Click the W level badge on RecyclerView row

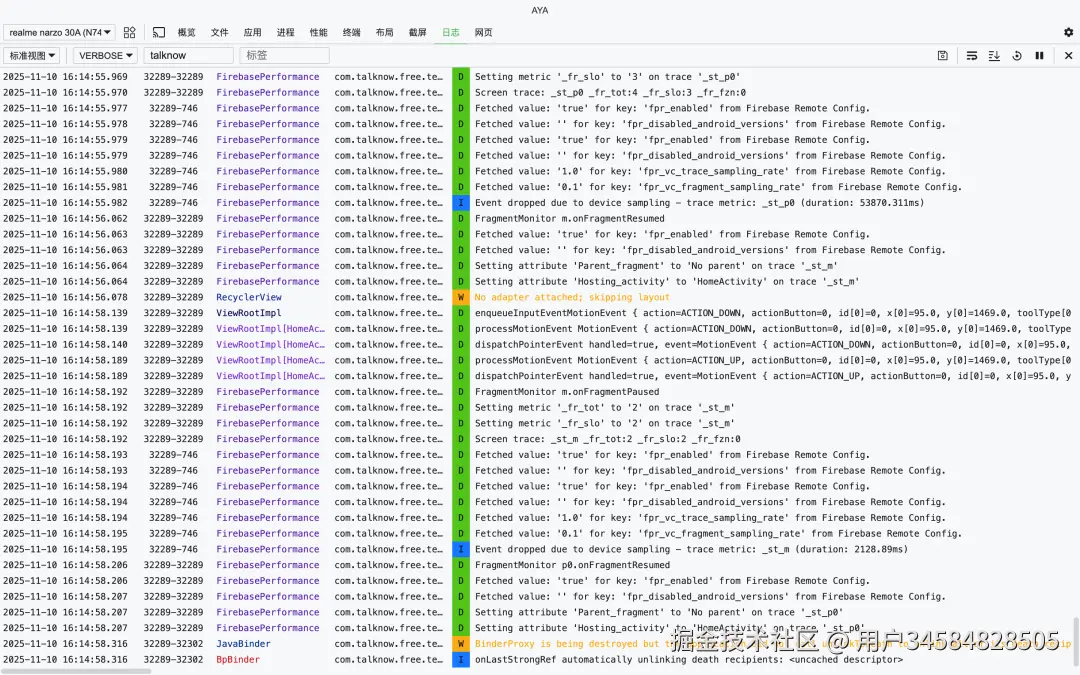coord(461,298)
